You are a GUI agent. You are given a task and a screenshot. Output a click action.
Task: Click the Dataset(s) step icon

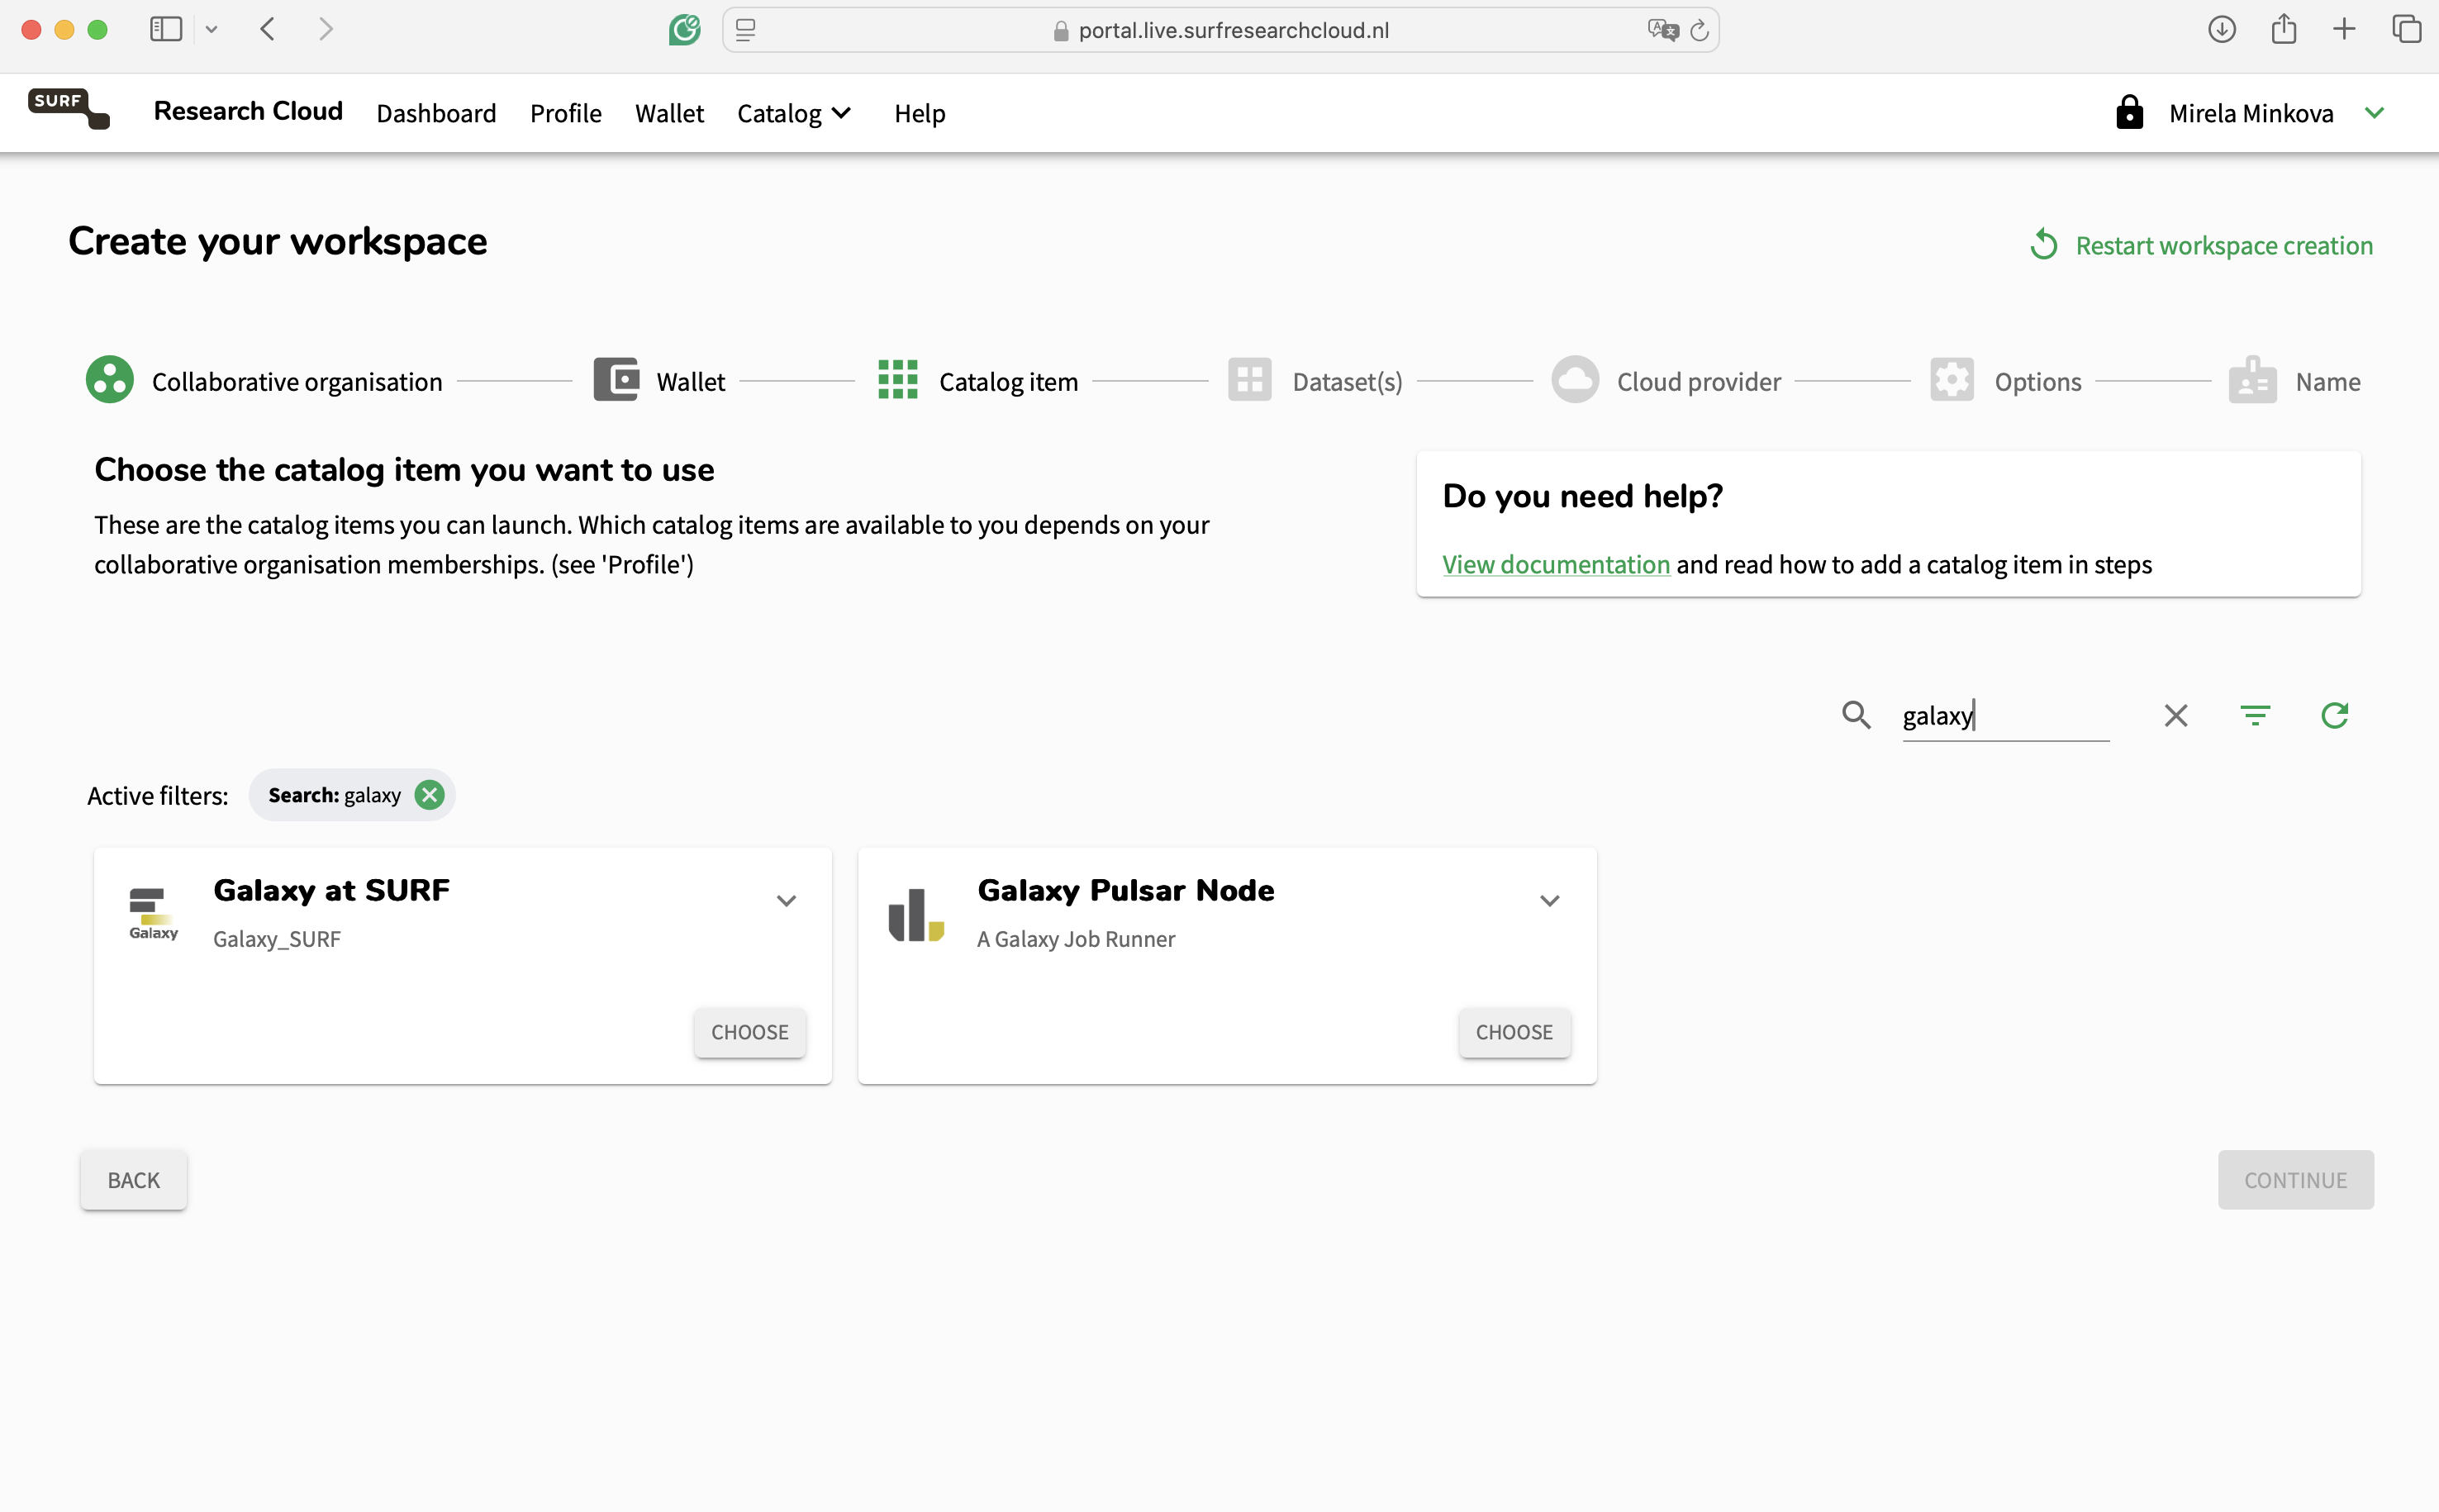tap(1249, 380)
